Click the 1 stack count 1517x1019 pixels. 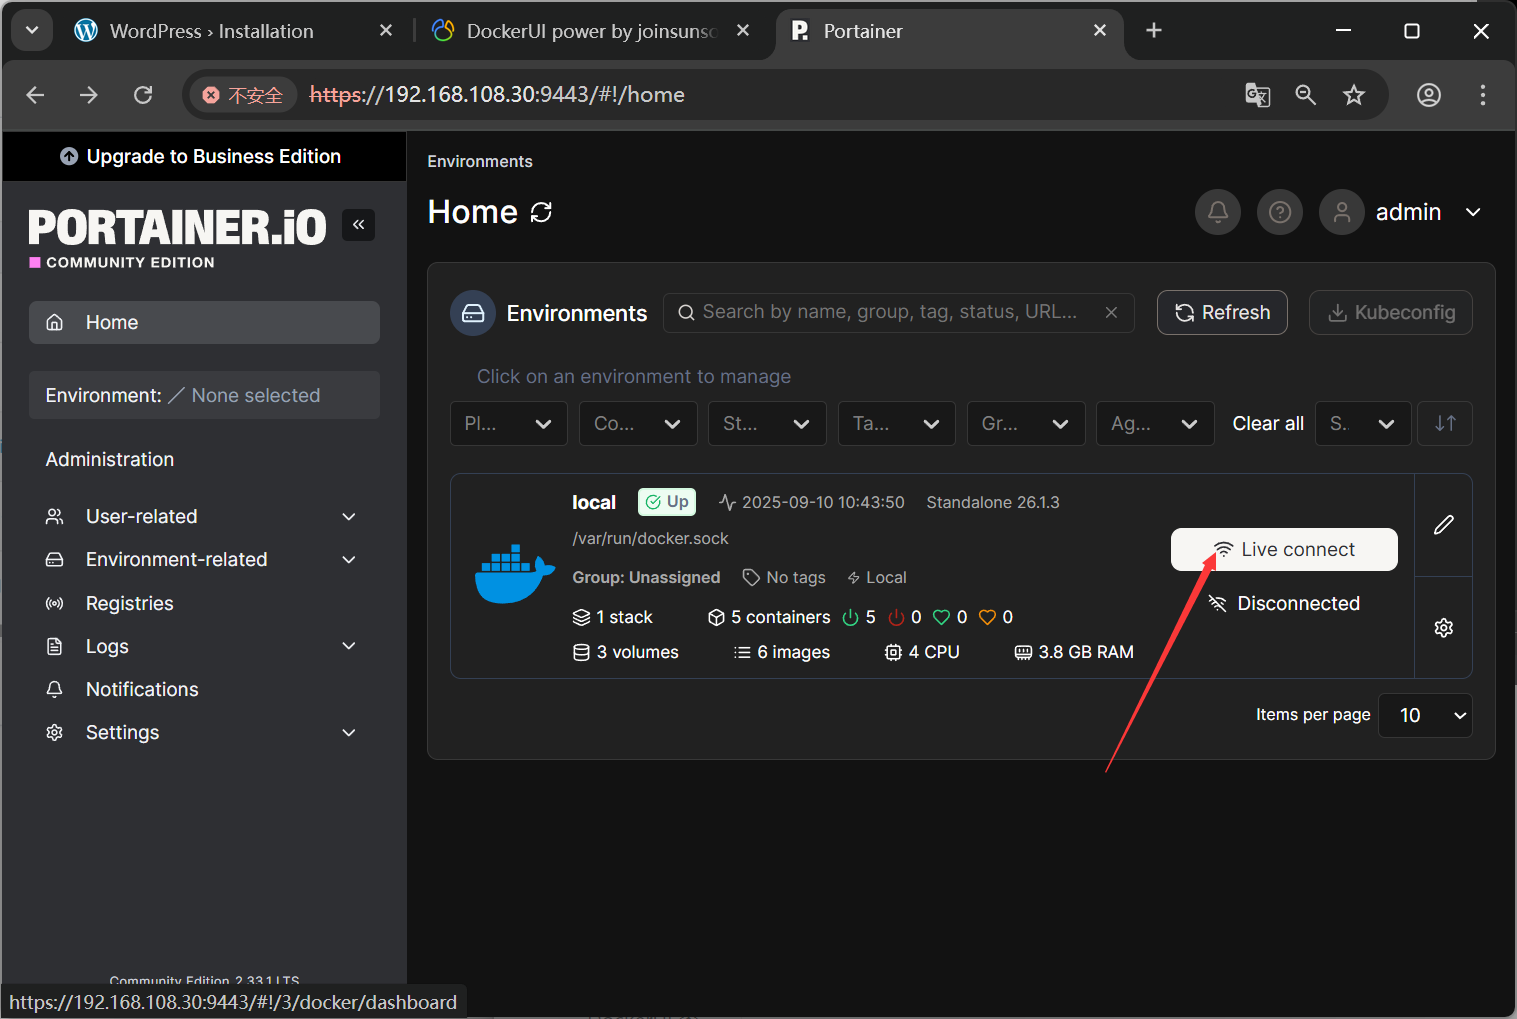pos(612,617)
